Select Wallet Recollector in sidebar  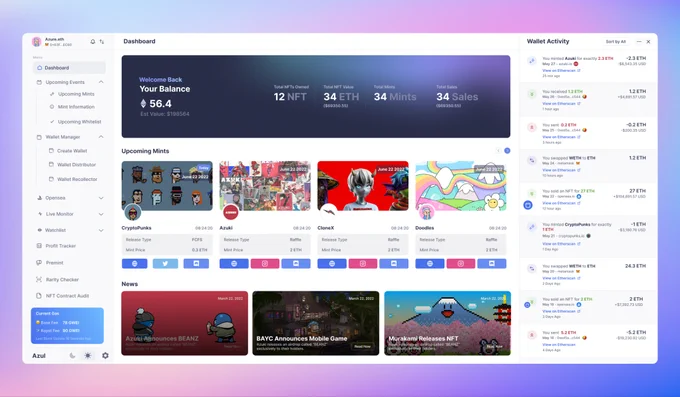click(x=77, y=179)
